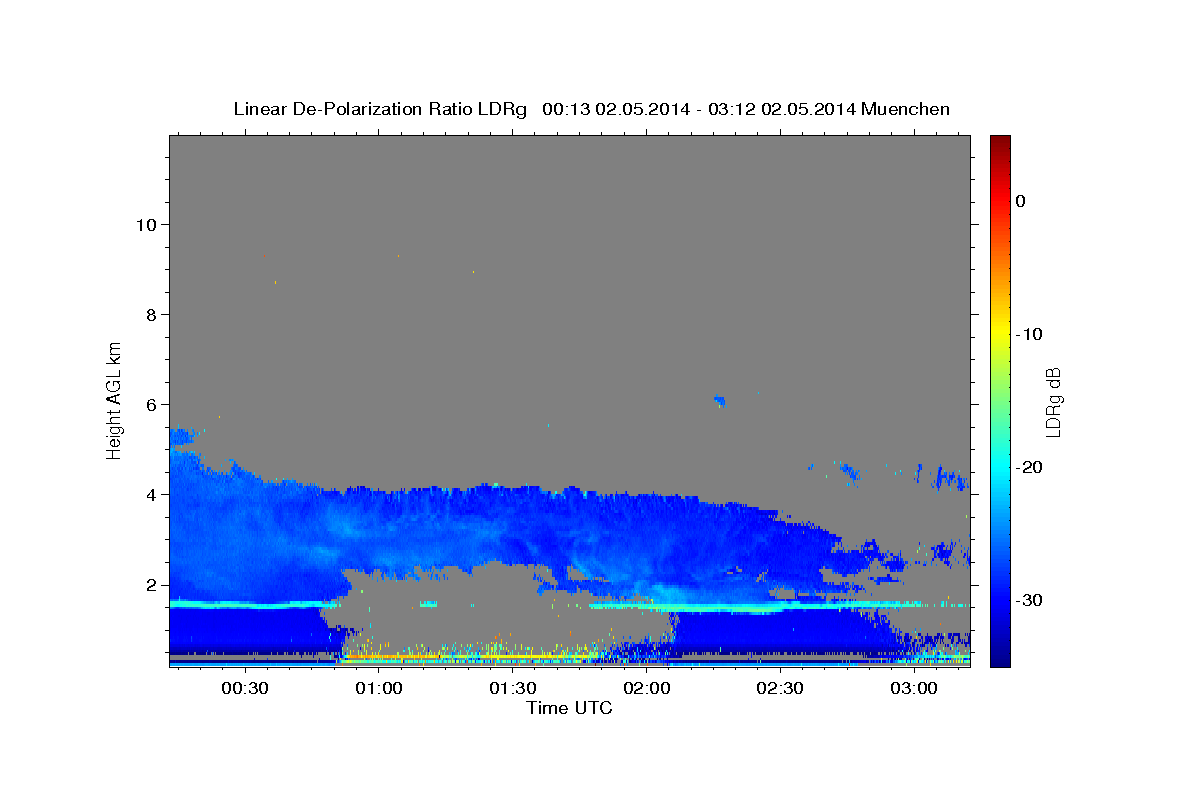Click the 02:00 time tick label

[x=646, y=689]
